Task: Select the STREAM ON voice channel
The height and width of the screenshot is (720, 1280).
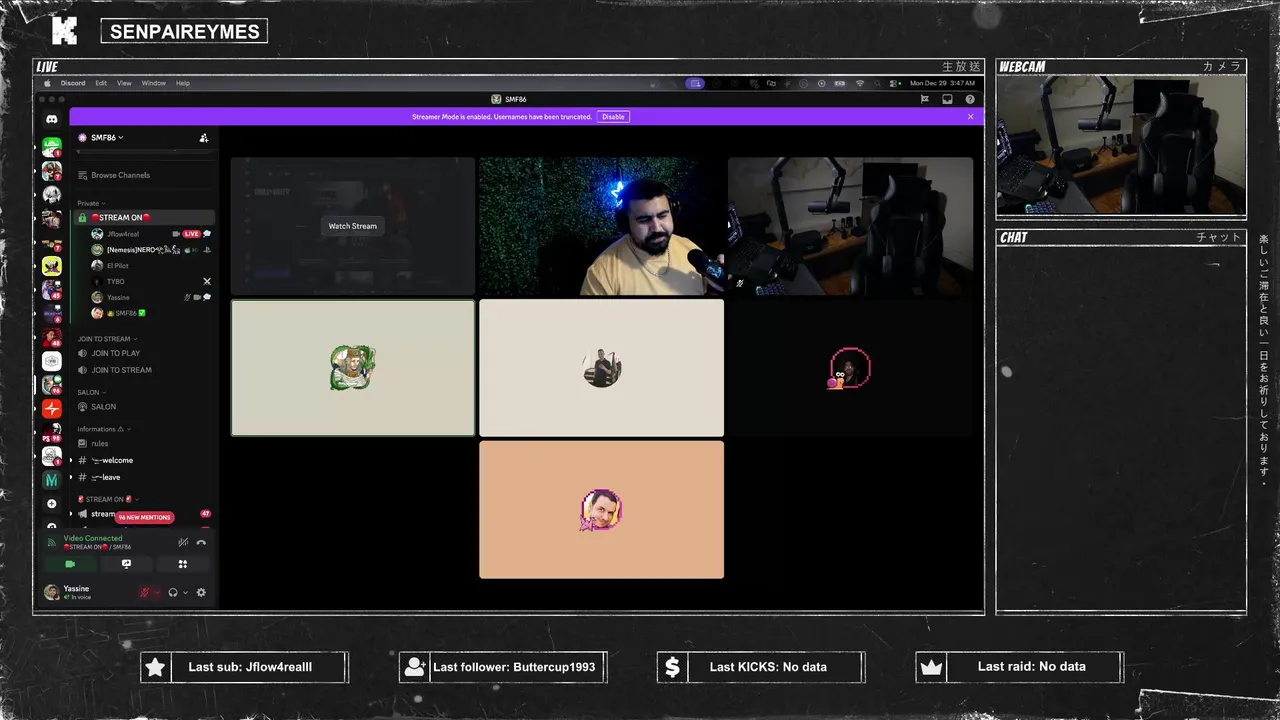Action: (144, 217)
